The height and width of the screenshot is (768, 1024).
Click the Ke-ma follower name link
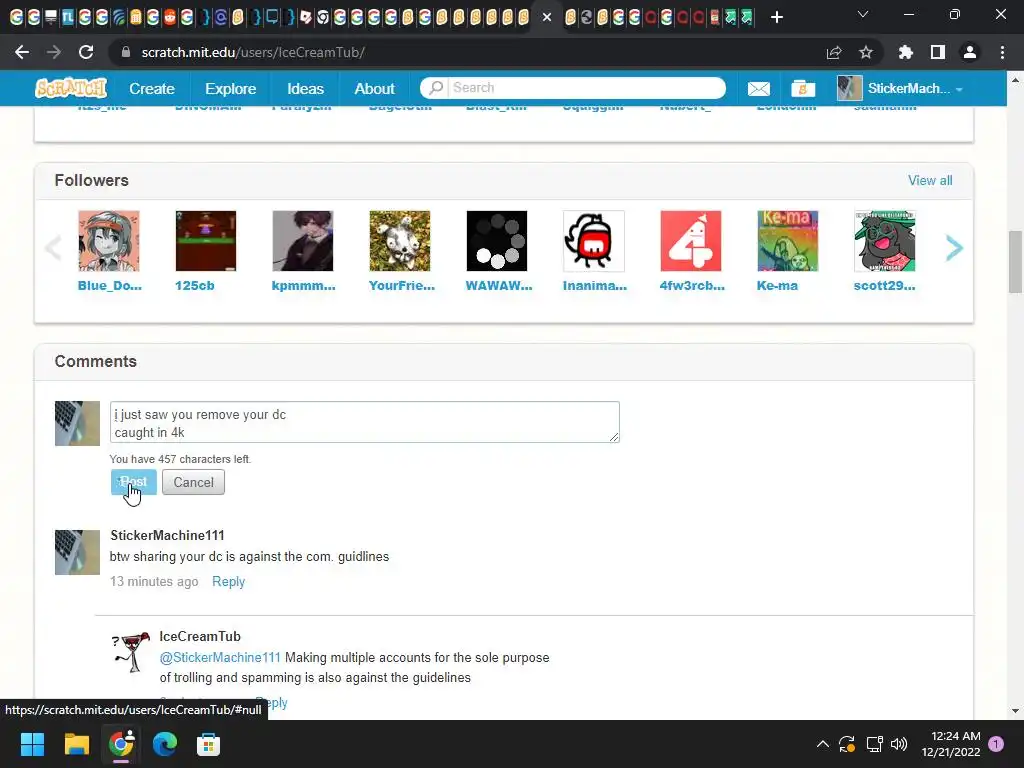pyautogui.click(x=777, y=285)
